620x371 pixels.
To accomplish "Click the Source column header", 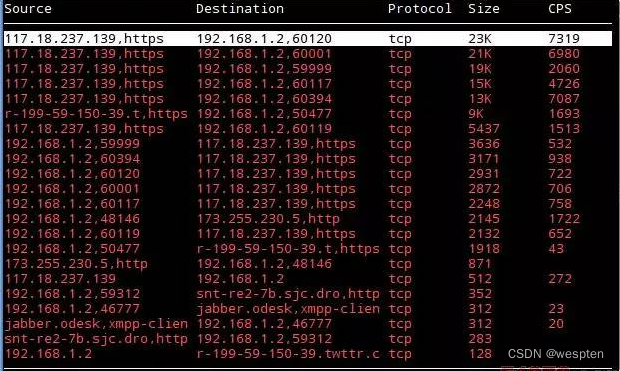I will point(28,9).
